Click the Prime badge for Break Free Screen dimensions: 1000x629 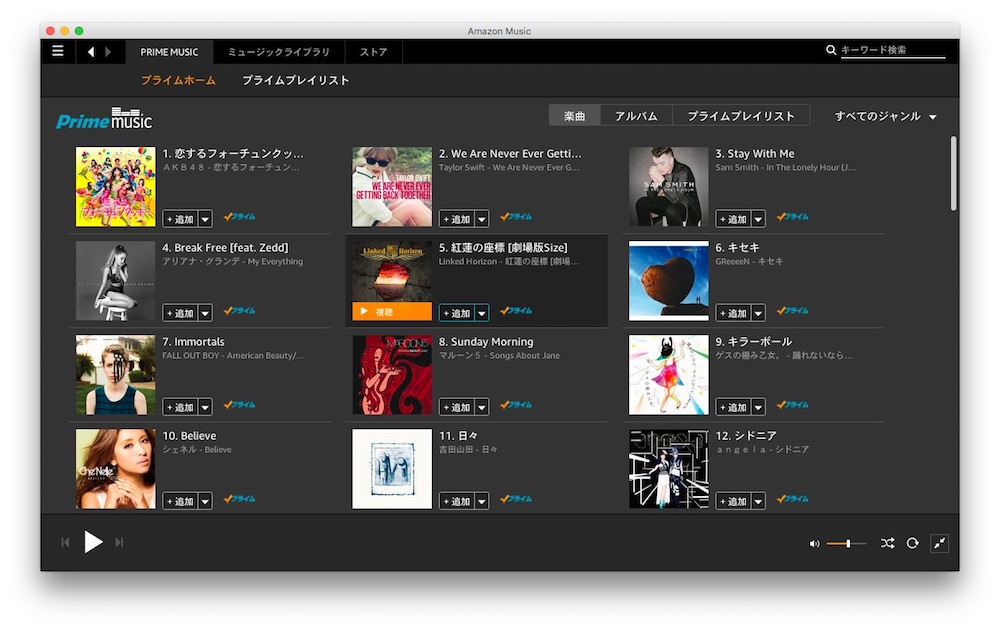(x=240, y=311)
